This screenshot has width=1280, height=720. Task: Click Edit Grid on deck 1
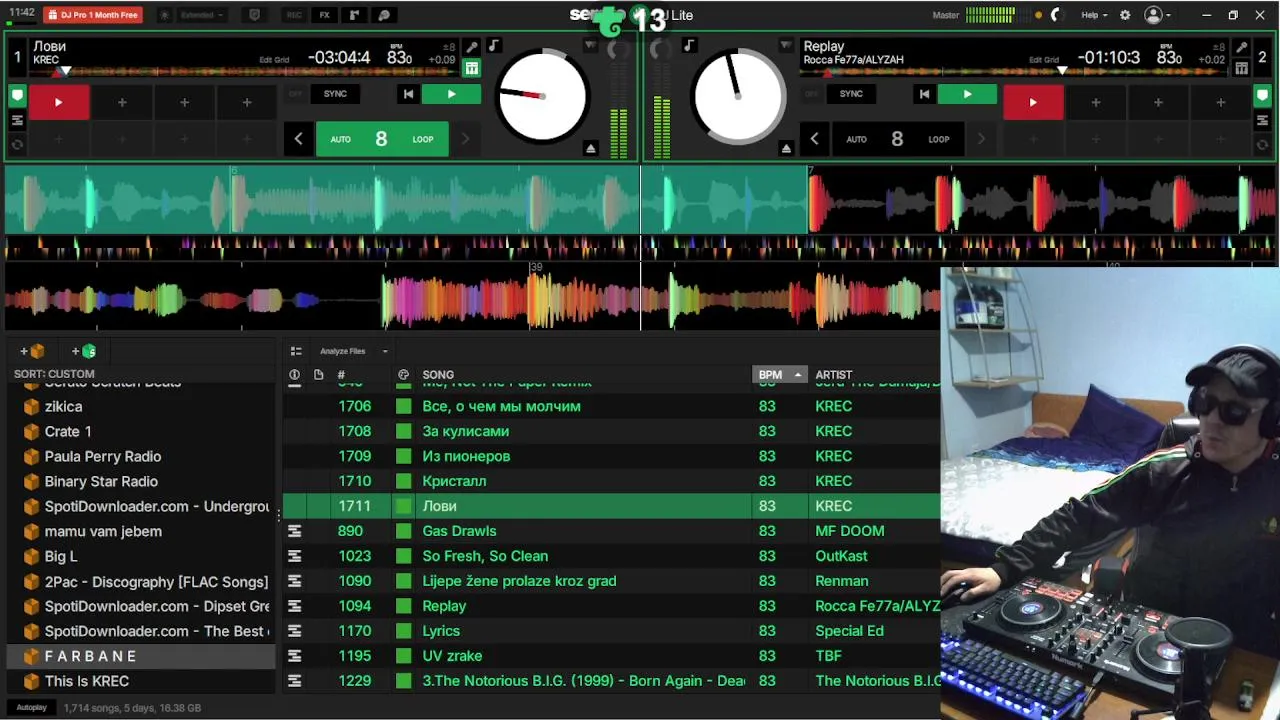274,60
